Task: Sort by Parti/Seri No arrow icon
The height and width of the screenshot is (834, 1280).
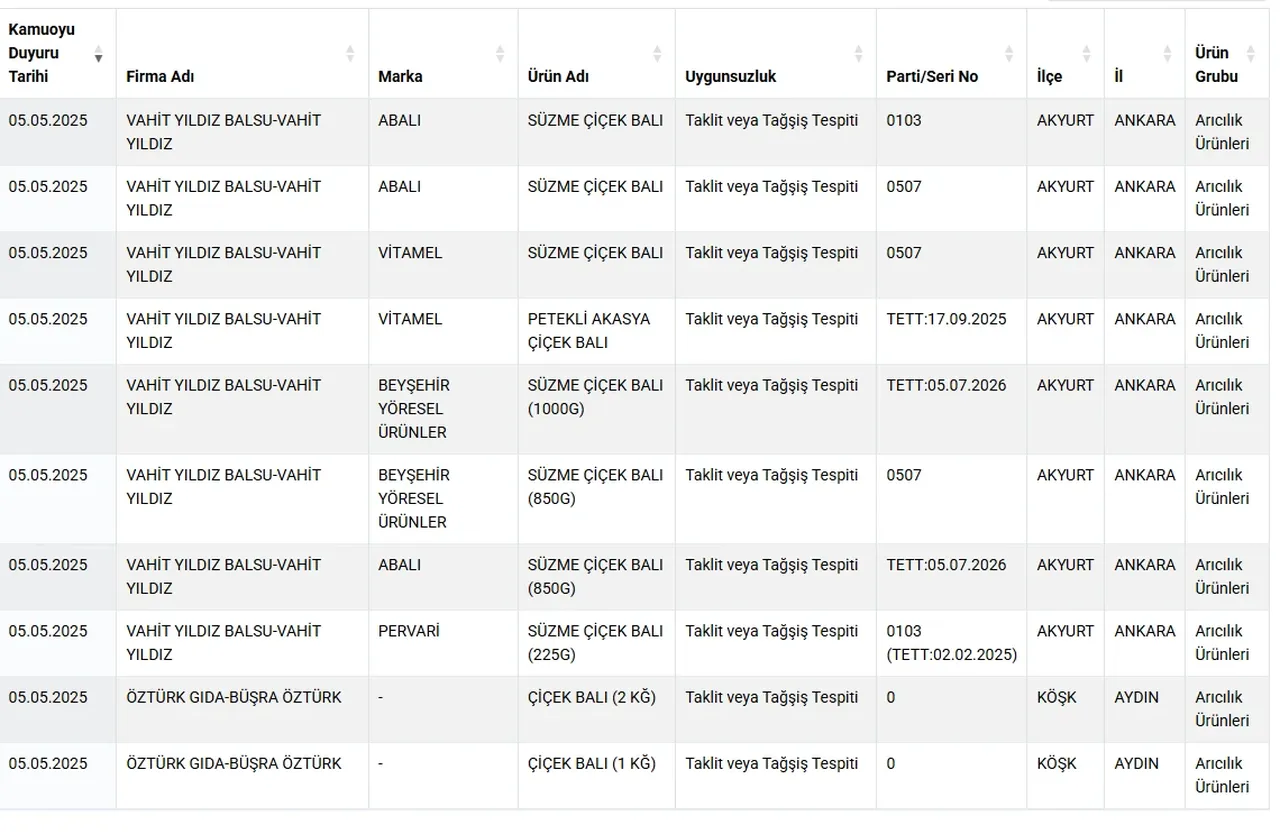Action: tap(1009, 54)
